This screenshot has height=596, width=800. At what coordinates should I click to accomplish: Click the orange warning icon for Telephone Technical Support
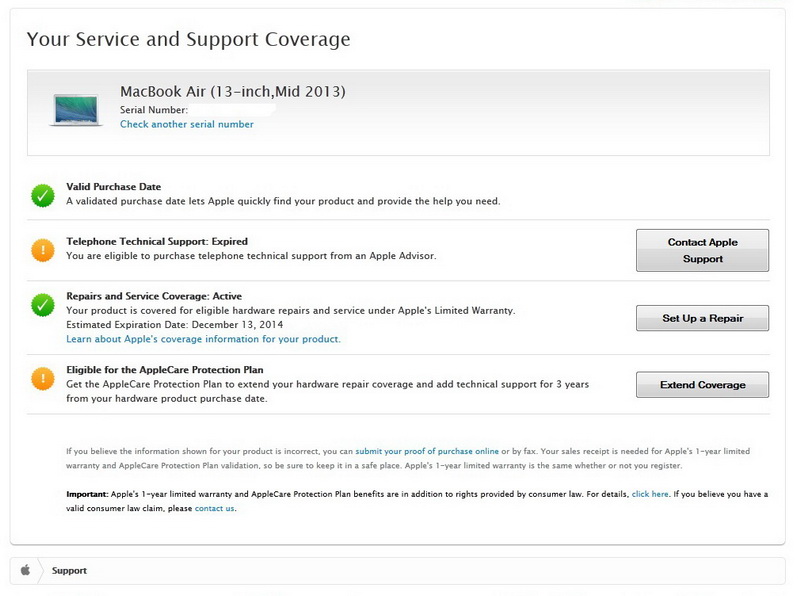[x=42, y=250]
